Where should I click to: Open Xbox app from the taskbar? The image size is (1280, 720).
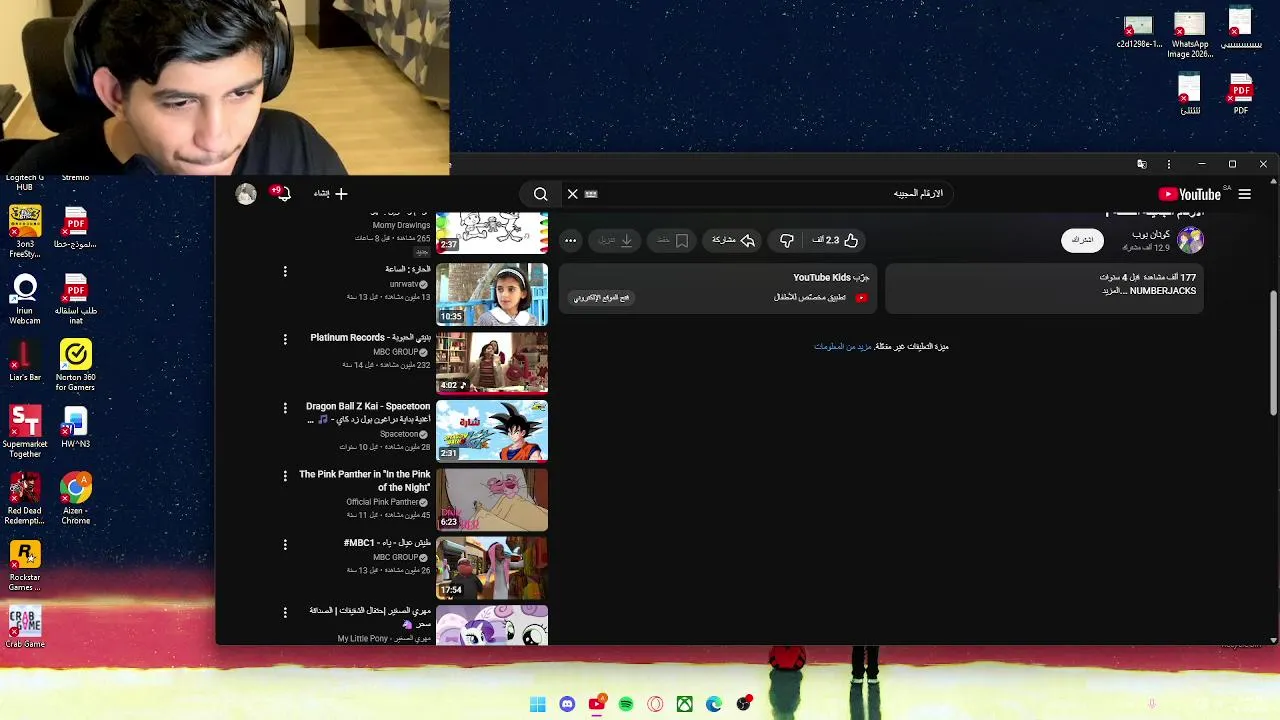click(684, 704)
